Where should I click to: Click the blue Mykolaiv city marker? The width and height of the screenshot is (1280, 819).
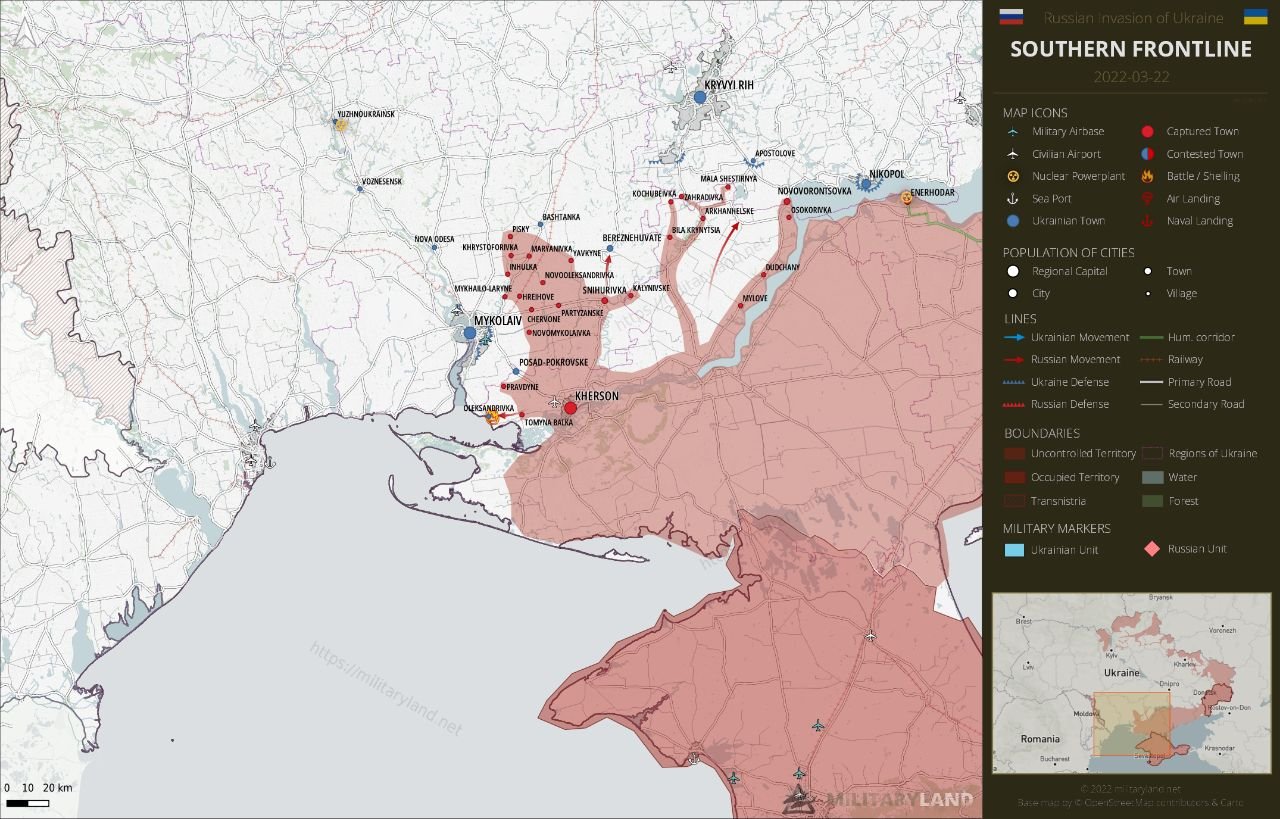(x=470, y=333)
